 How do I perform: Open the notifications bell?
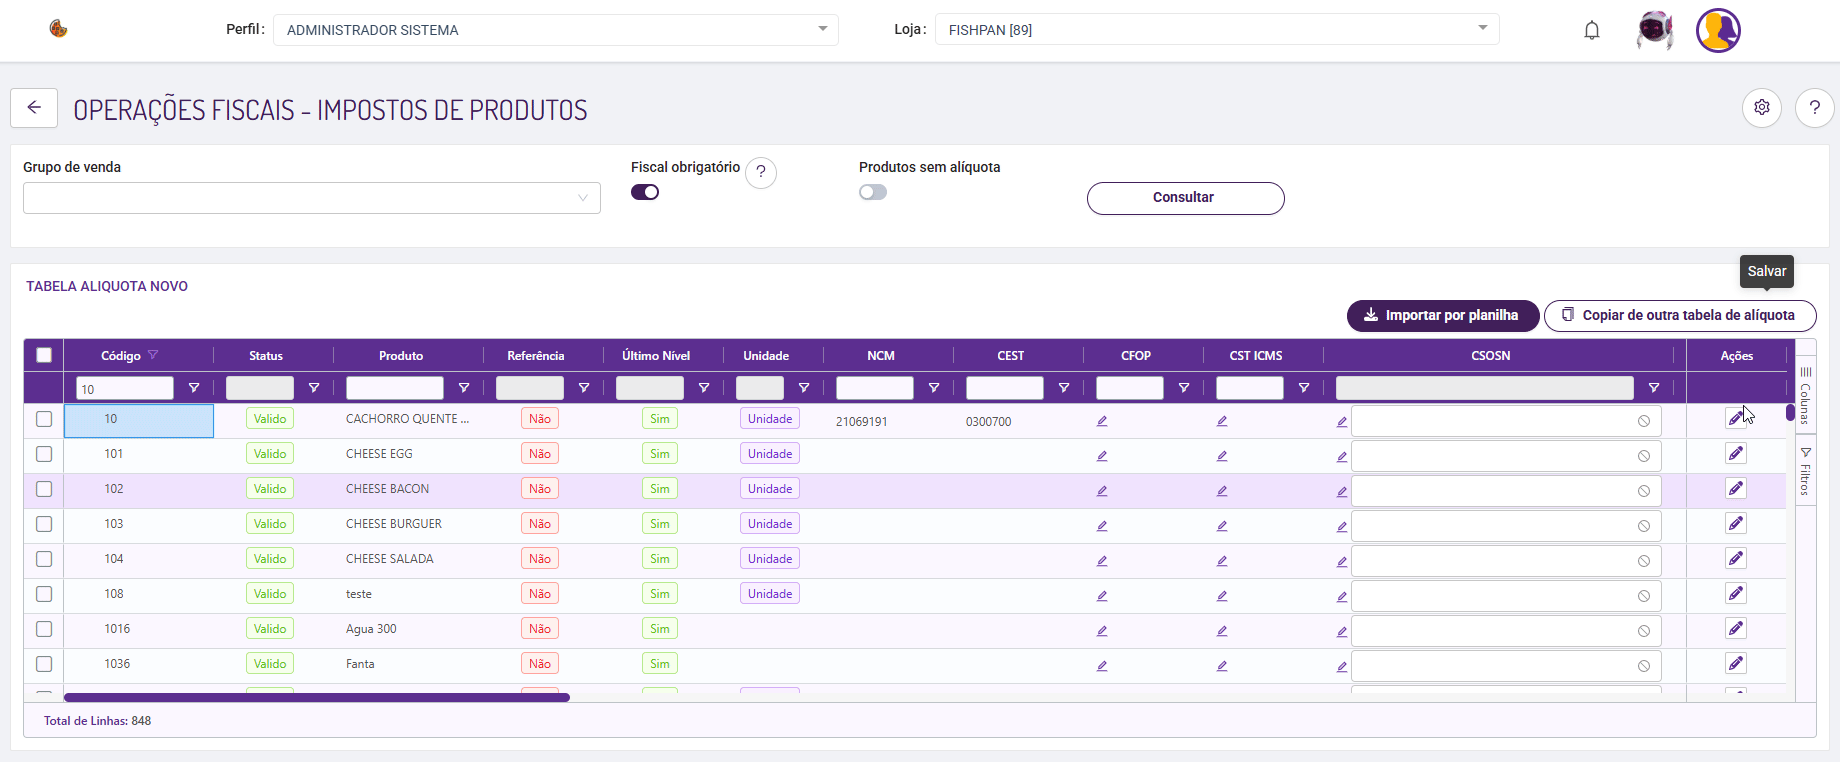tap(1592, 30)
